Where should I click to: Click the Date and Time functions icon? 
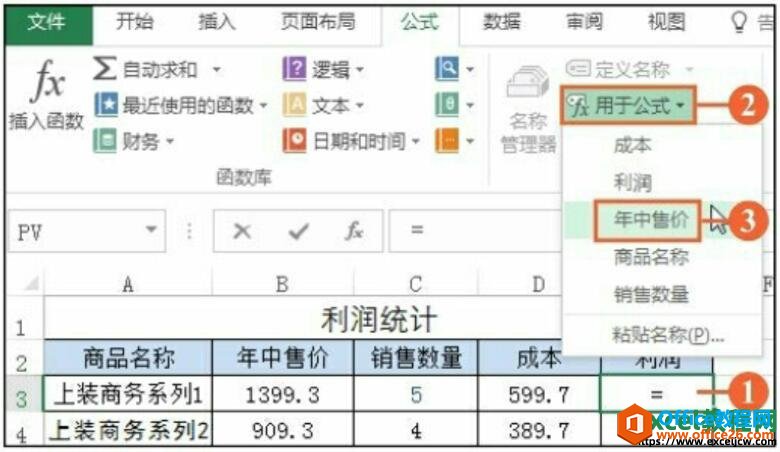(294, 141)
